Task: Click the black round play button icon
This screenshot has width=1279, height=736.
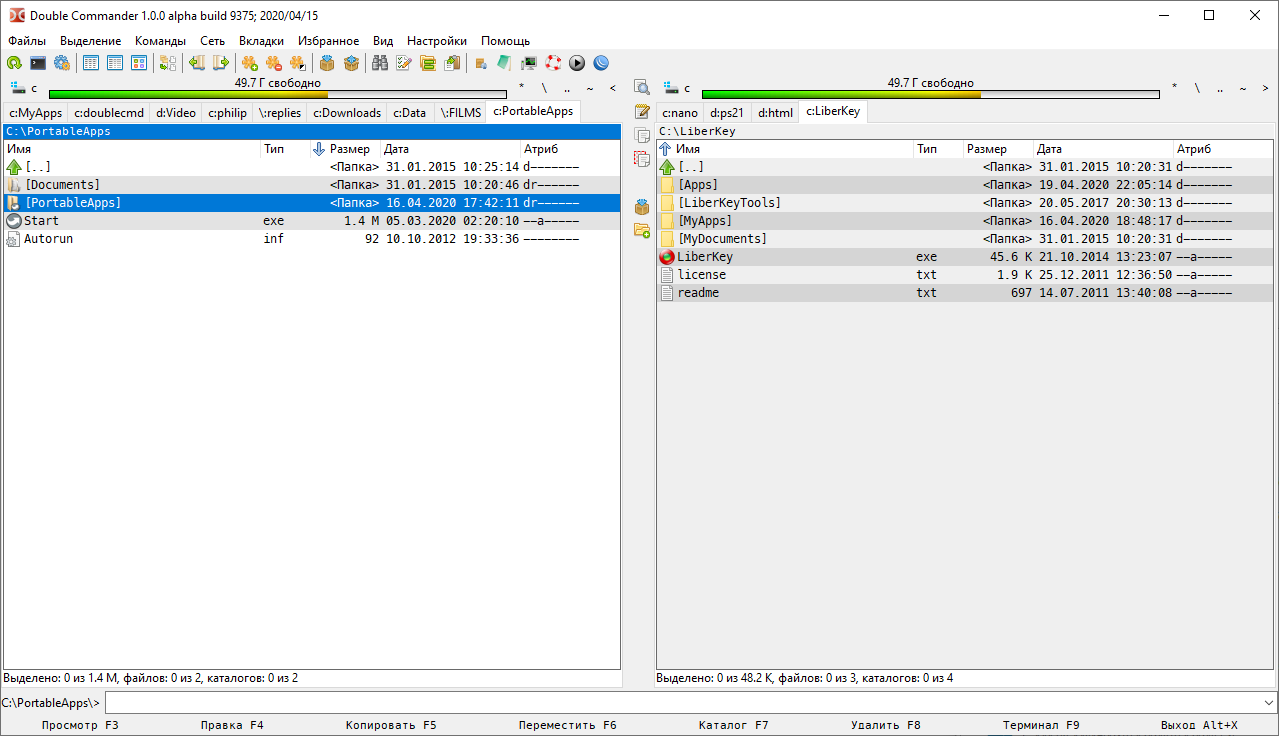Action: pyautogui.click(x=577, y=63)
